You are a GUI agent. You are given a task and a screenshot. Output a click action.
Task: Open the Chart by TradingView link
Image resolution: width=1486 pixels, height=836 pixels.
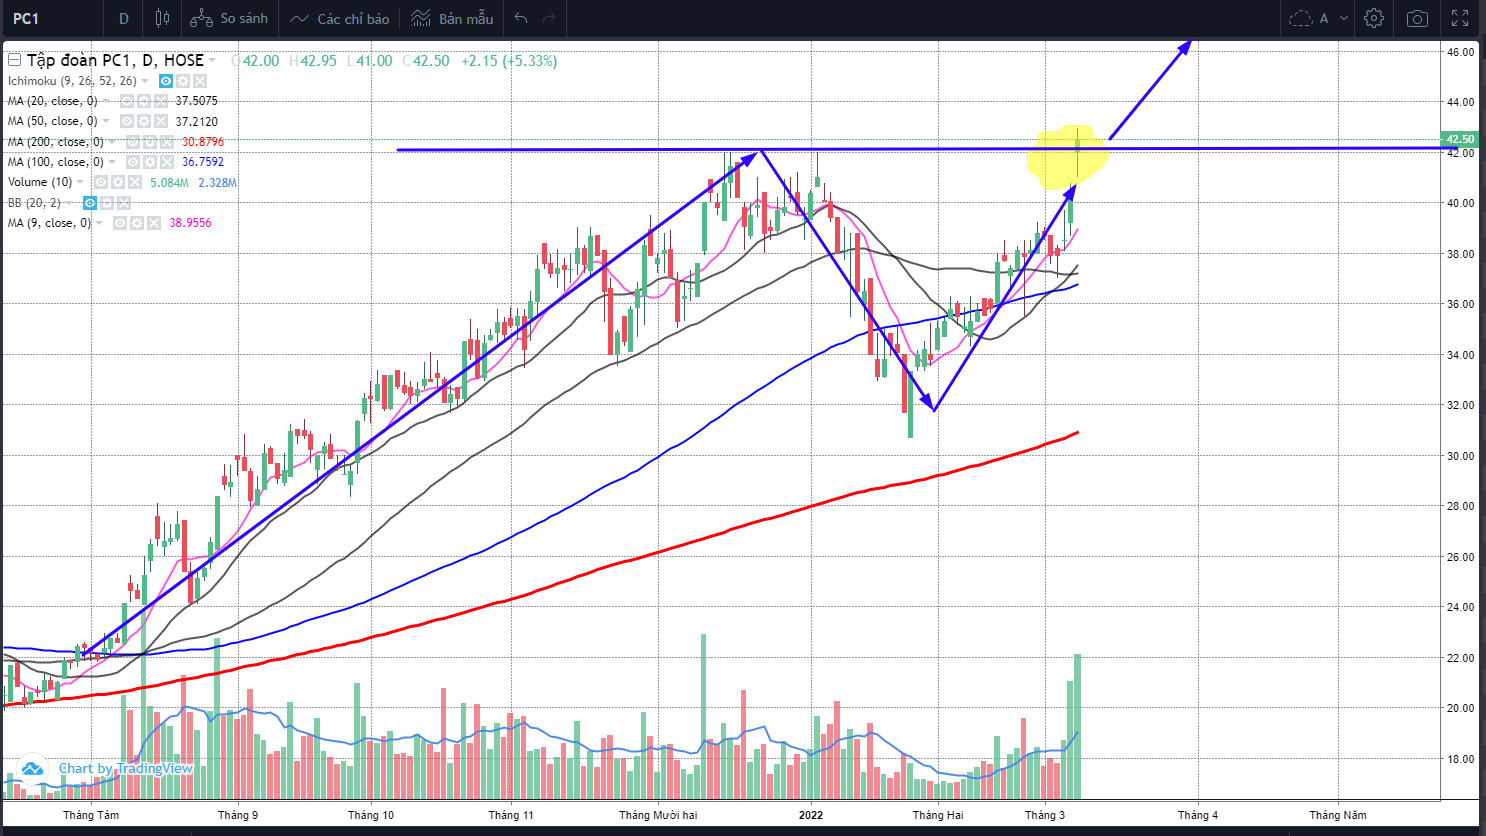(125, 768)
